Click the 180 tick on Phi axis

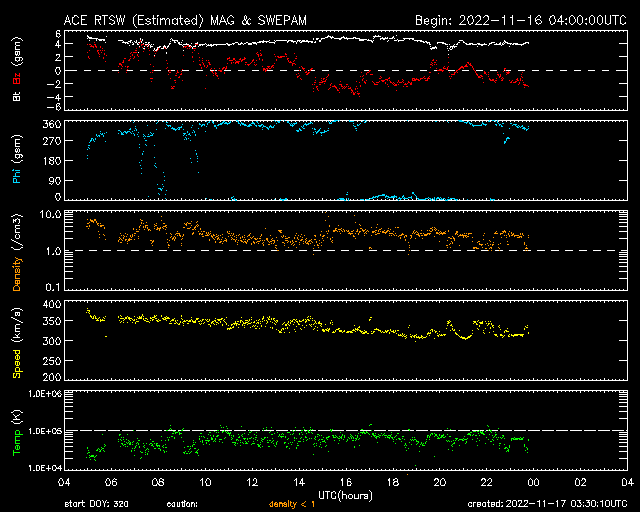[x=52, y=161]
